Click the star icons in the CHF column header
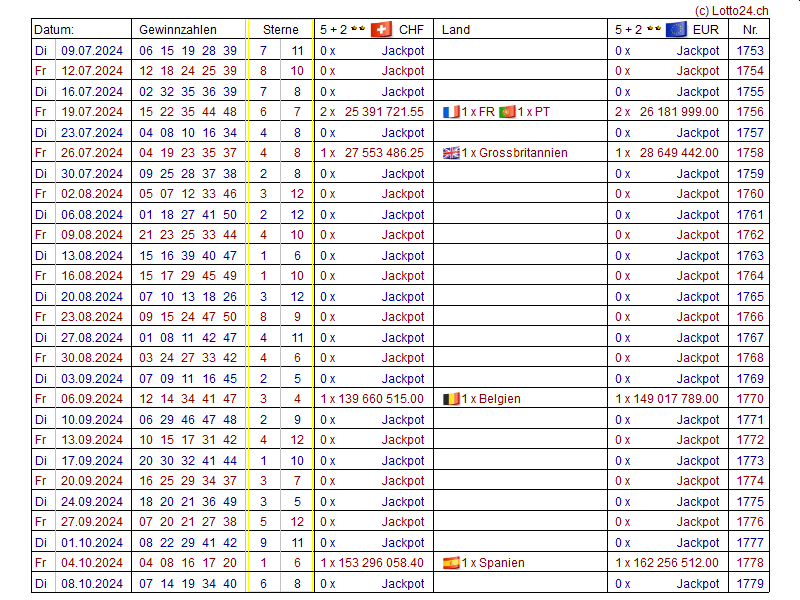The width and height of the screenshot is (800, 600). click(x=358, y=30)
